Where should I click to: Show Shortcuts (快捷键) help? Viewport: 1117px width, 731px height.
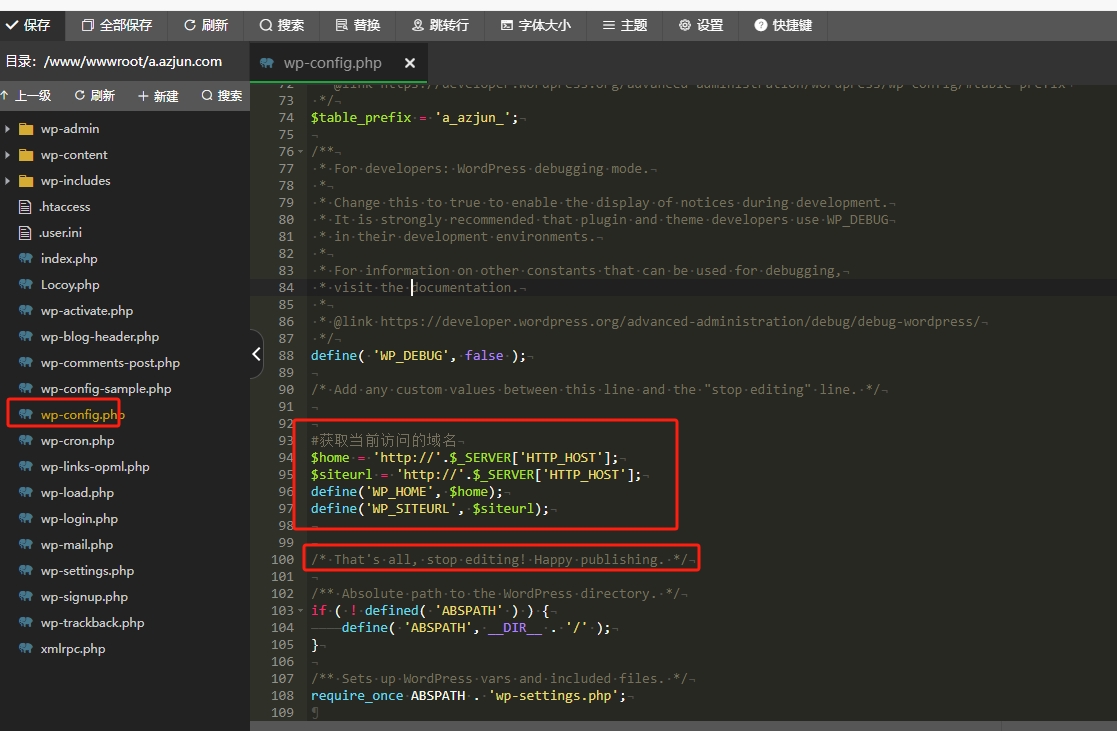pos(783,25)
